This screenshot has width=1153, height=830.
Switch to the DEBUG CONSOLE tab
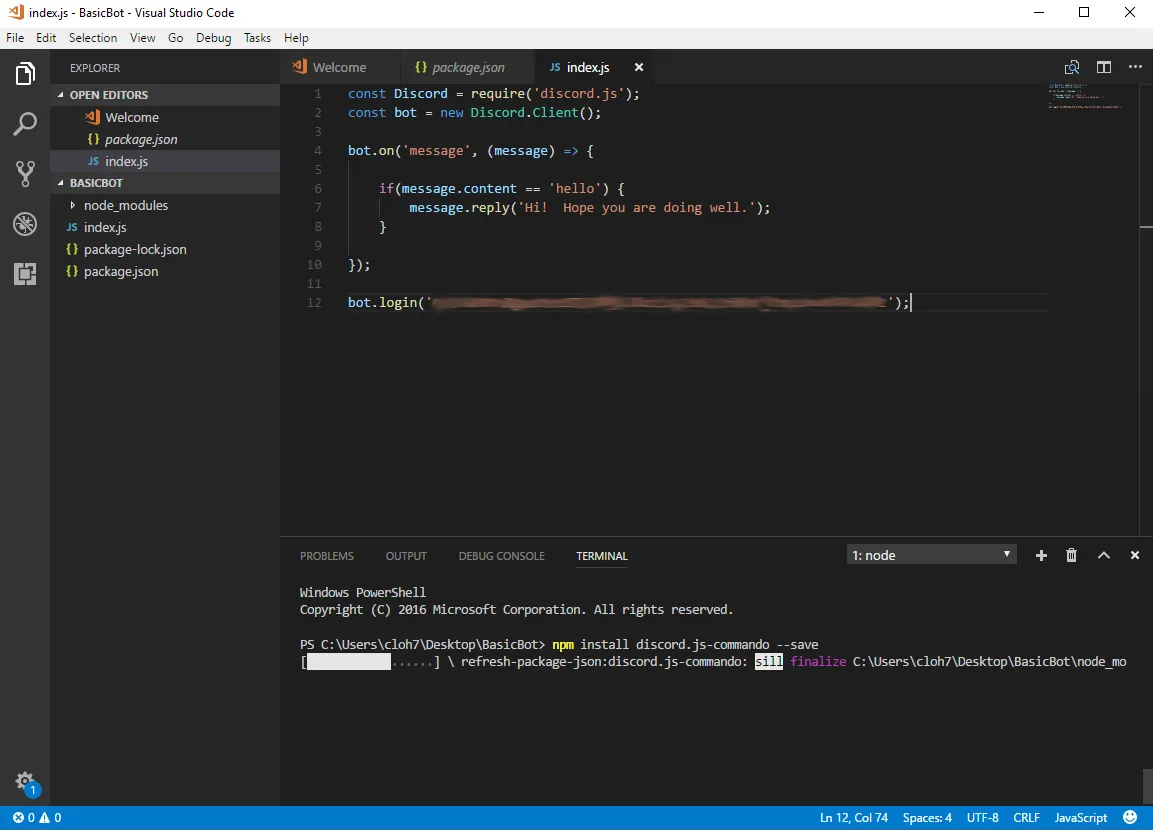(501, 556)
